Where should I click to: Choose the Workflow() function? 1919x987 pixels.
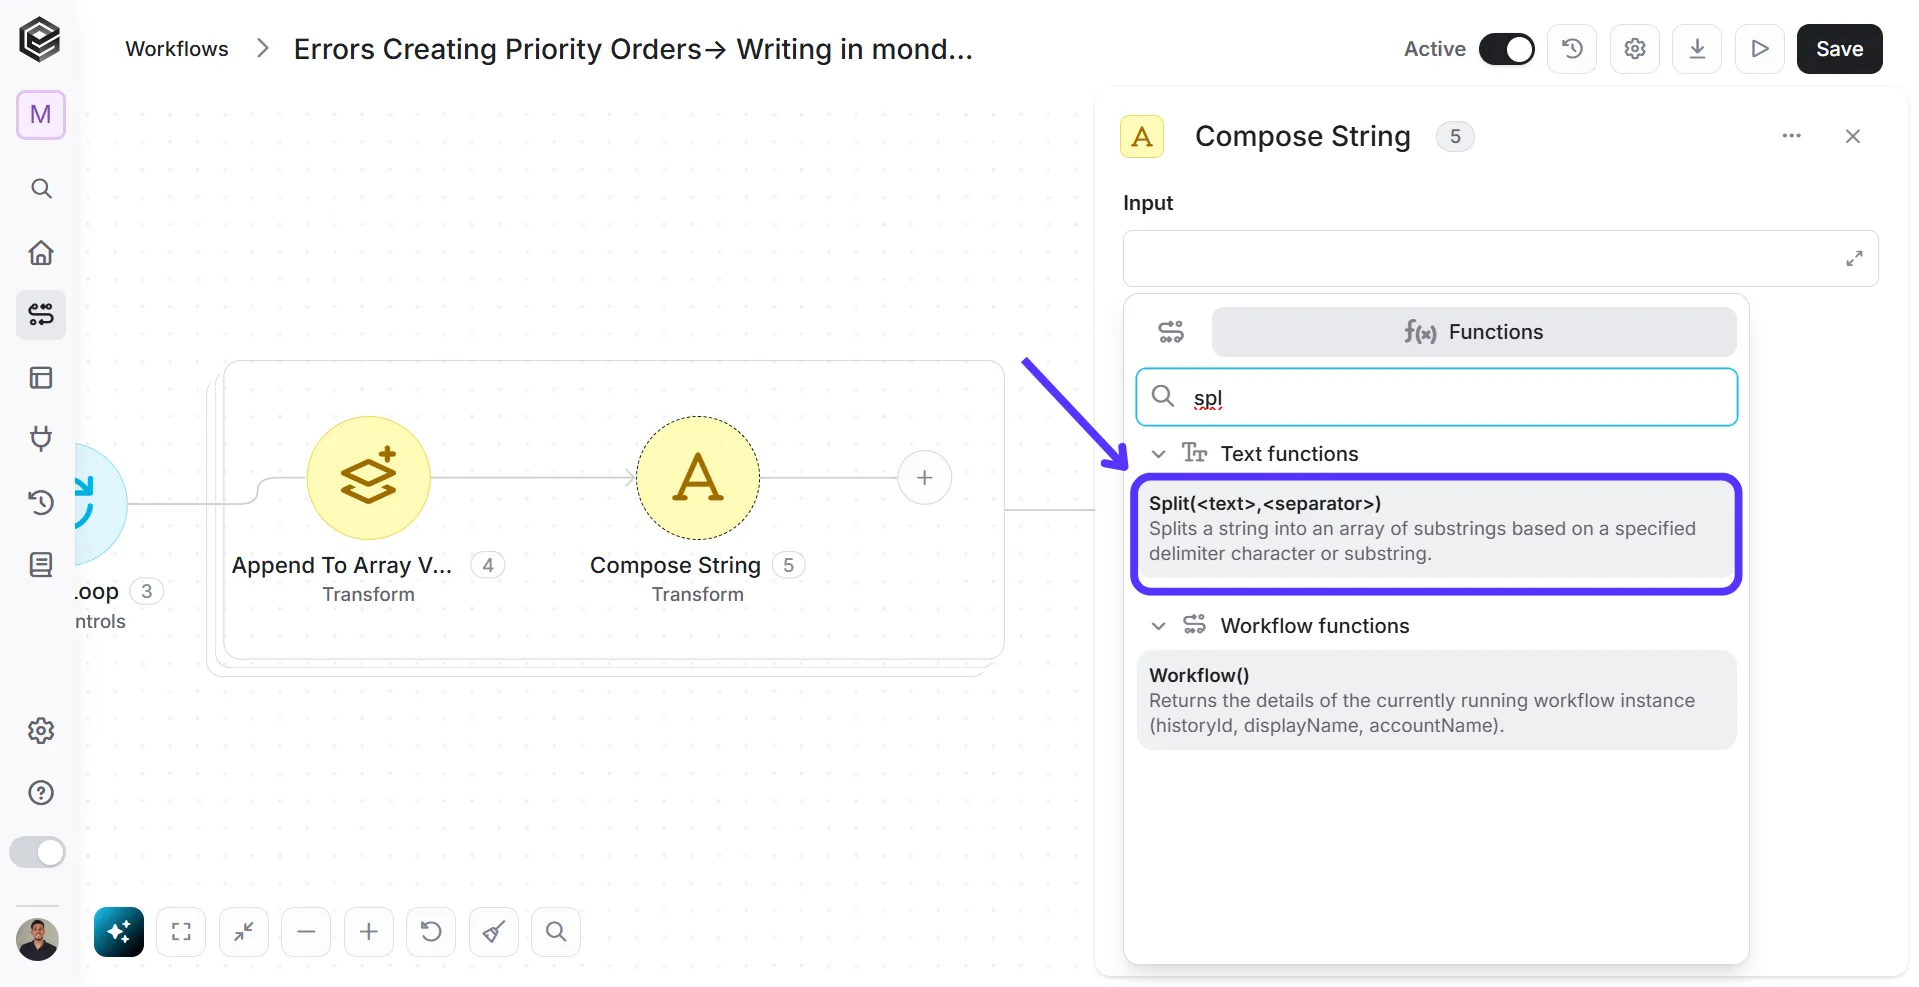[x=1436, y=700]
